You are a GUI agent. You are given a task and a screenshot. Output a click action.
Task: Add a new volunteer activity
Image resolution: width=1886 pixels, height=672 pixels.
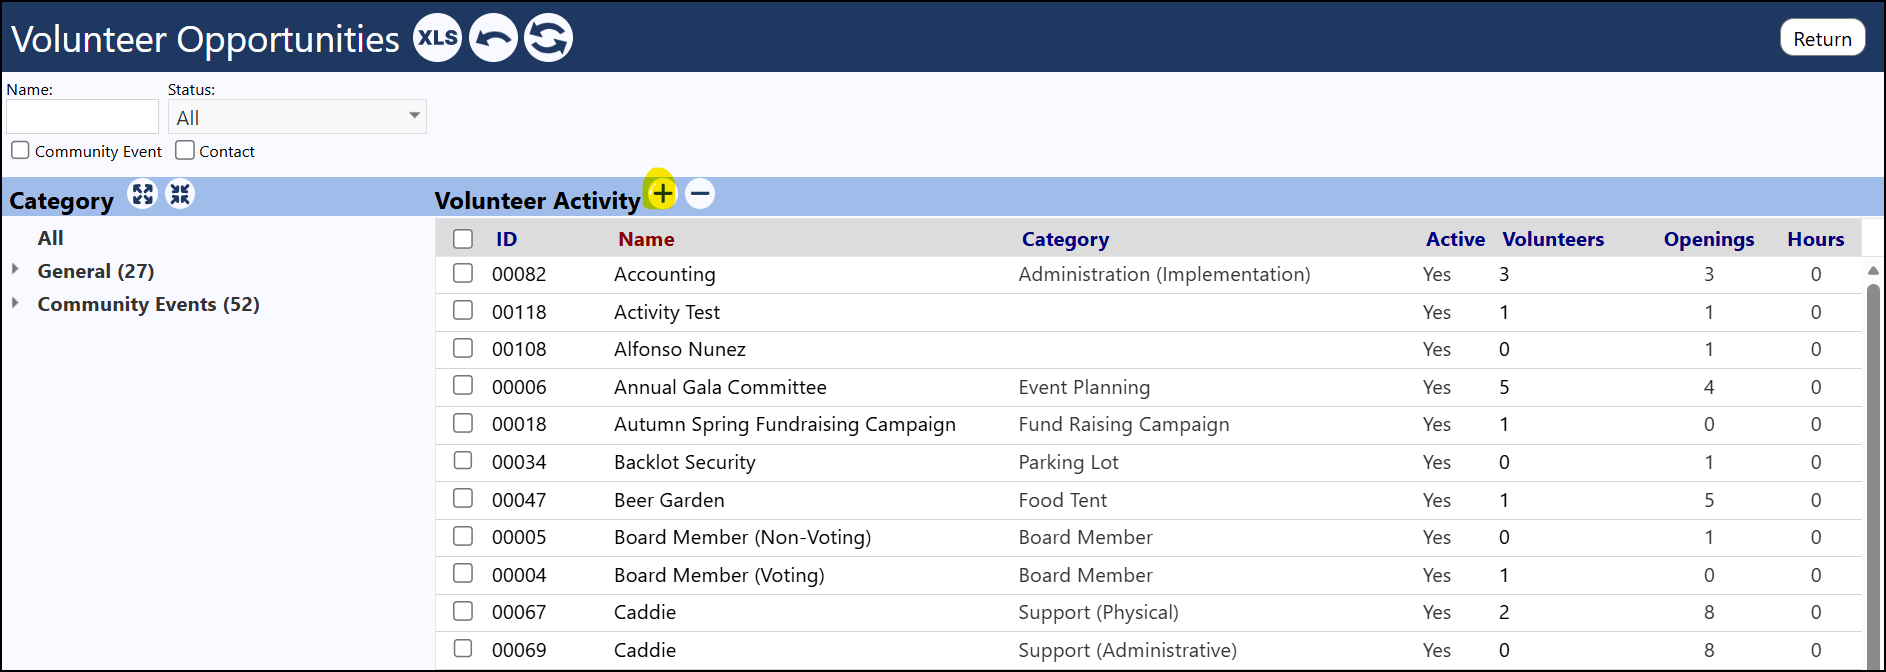[x=662, y=193]
